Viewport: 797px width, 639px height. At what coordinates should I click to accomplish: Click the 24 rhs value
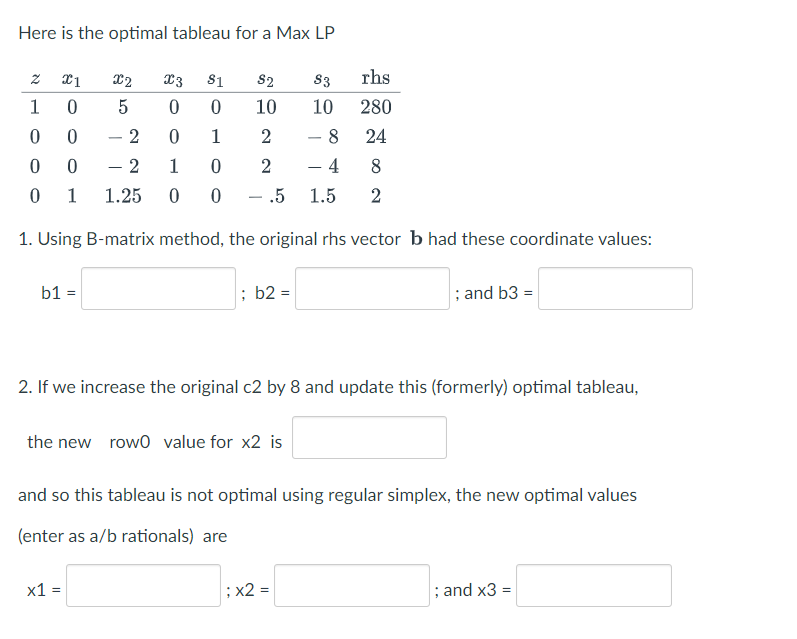(x=376, y=137)
